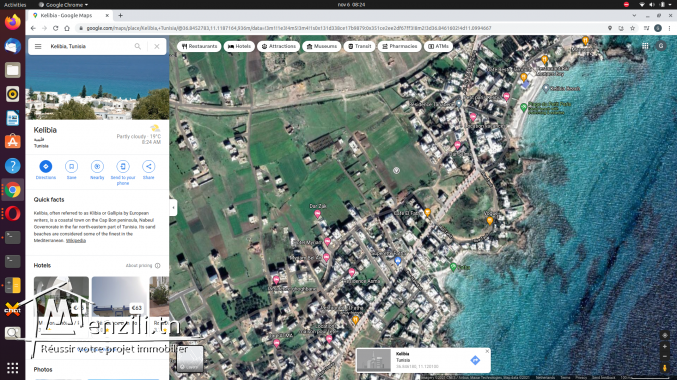Open the Google Maps hamburger menu
This screenshot has width=677, height=380.
point(38,46)
